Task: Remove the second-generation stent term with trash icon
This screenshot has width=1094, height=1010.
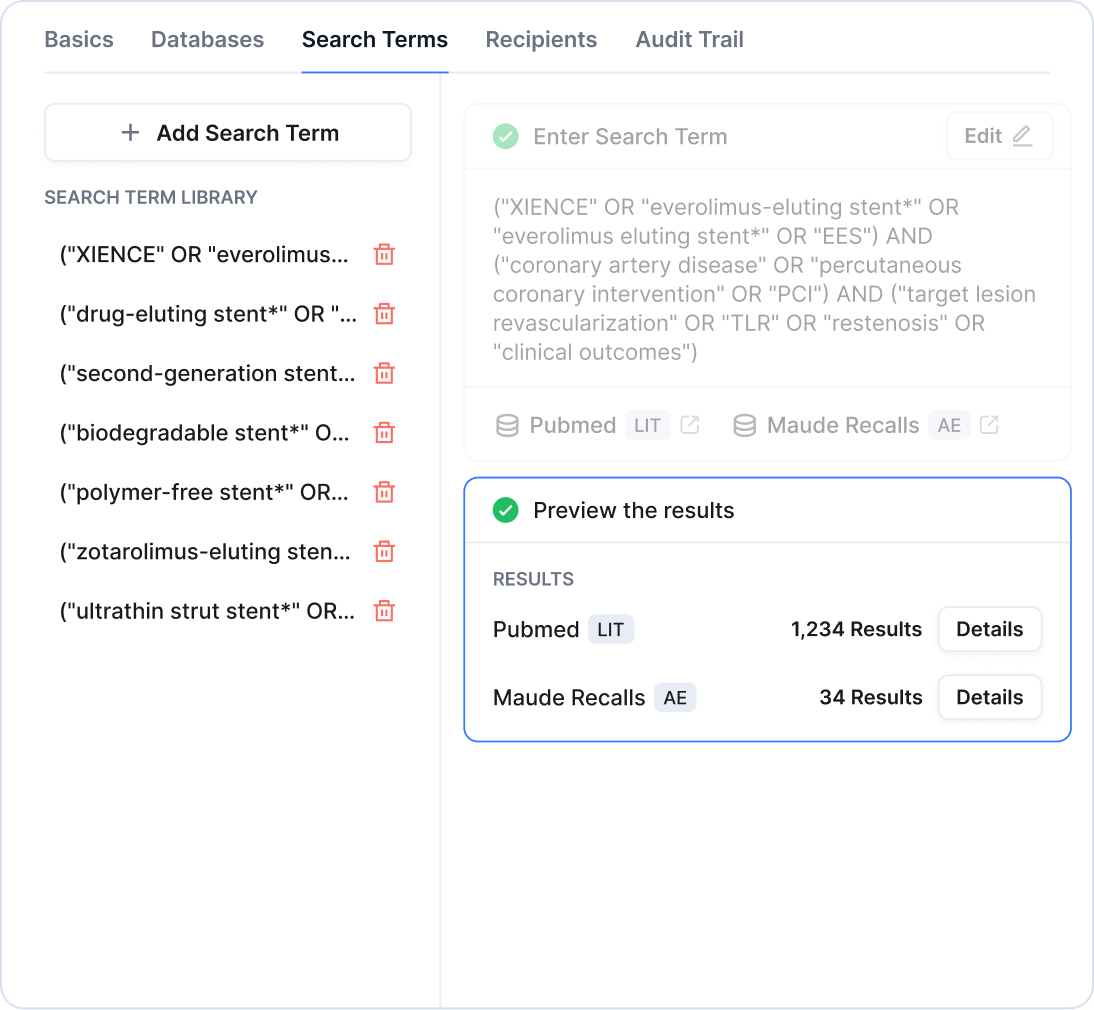Action: [x=384, y=373]
